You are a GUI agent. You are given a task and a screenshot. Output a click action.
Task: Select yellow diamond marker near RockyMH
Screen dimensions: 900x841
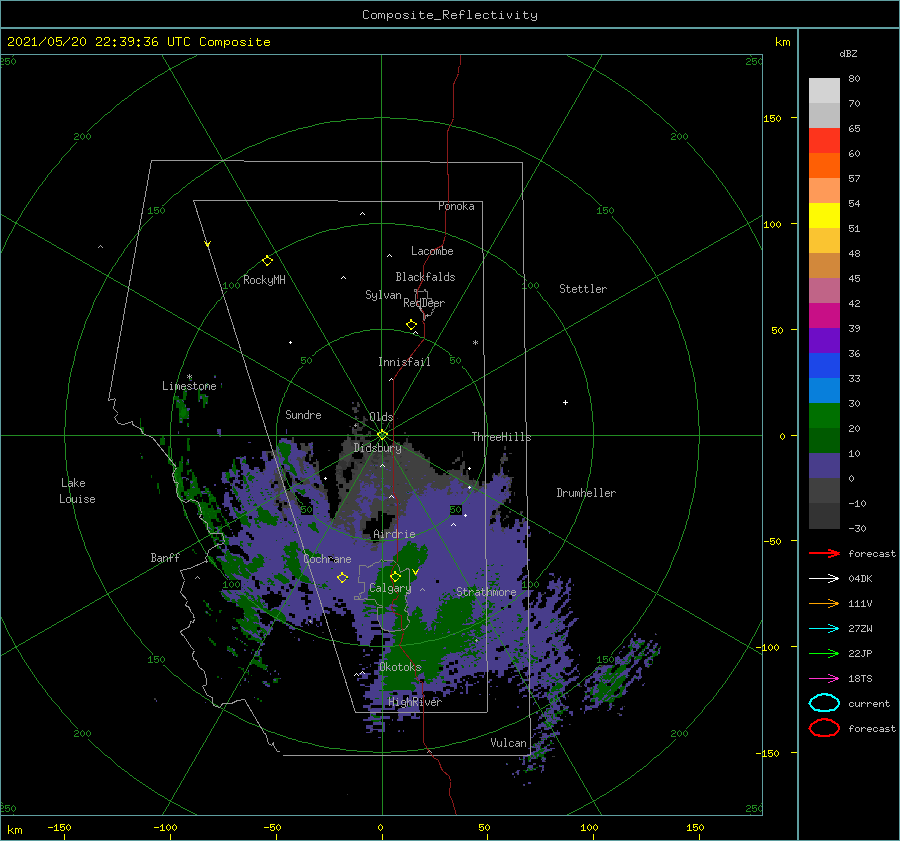click(x=267, y=261)
